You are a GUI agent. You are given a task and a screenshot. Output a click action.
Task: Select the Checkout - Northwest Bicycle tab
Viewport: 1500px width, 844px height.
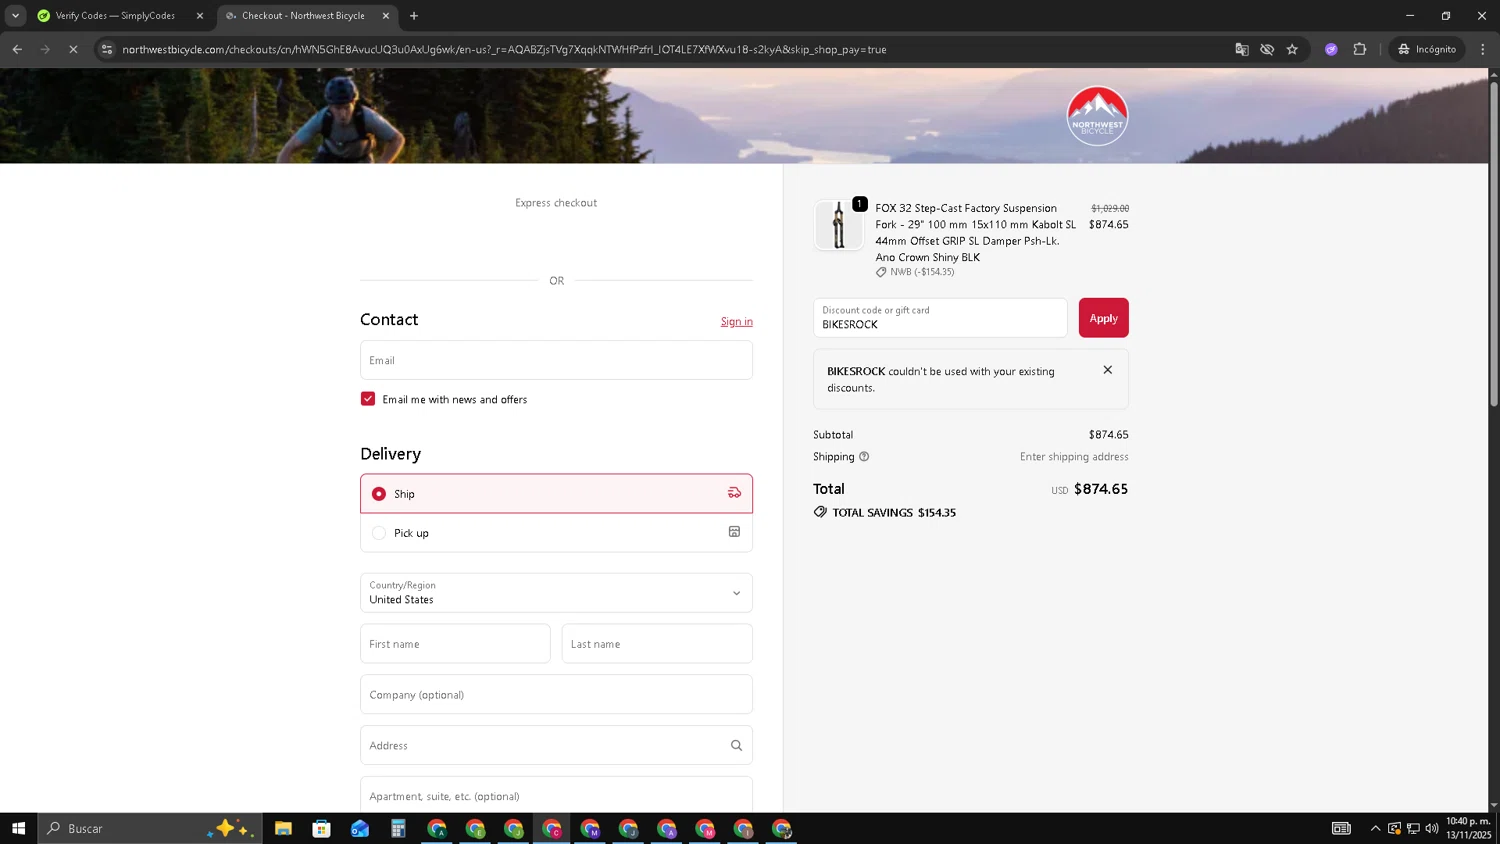click(307, 16)
